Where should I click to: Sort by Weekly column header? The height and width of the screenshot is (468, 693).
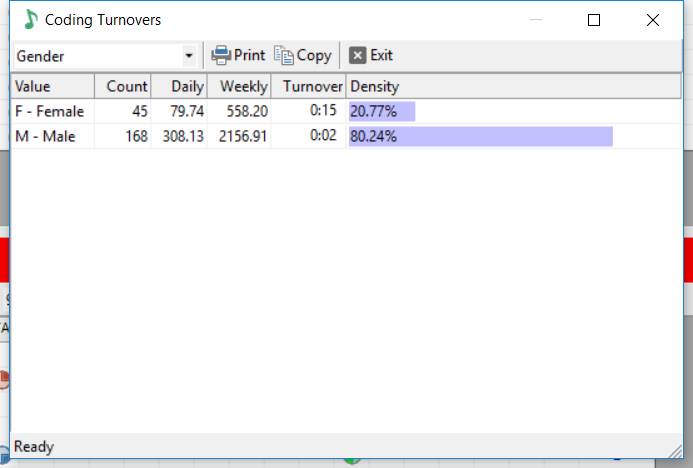tap(239, 86)
